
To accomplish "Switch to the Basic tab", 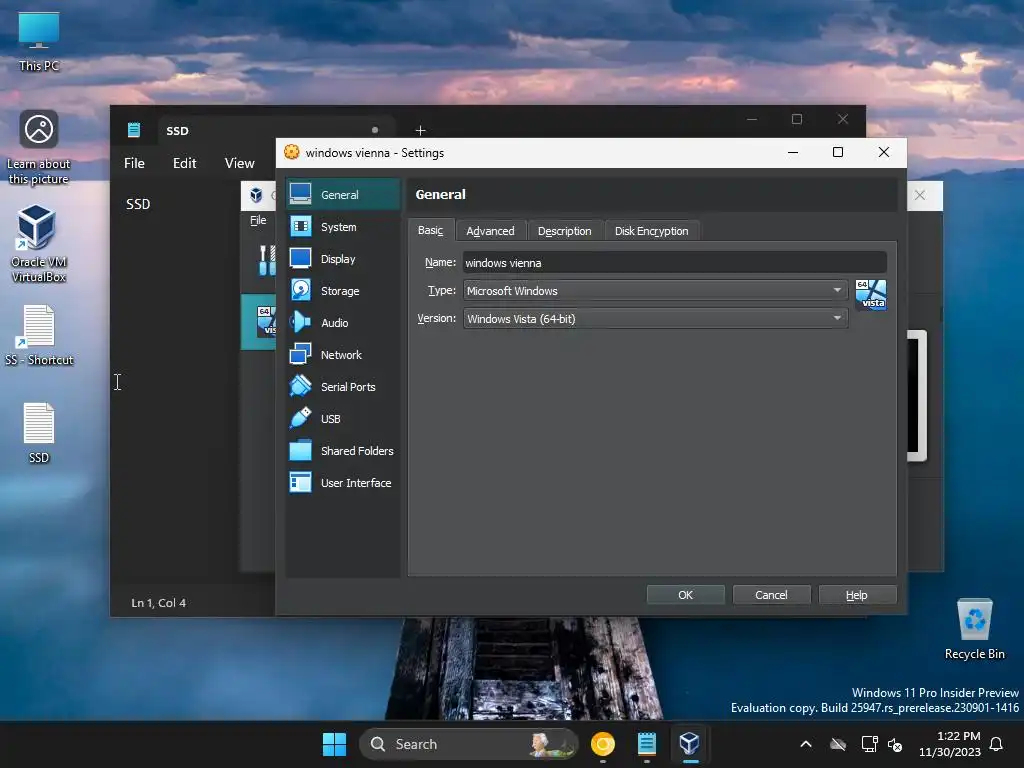I will point(430,230).
